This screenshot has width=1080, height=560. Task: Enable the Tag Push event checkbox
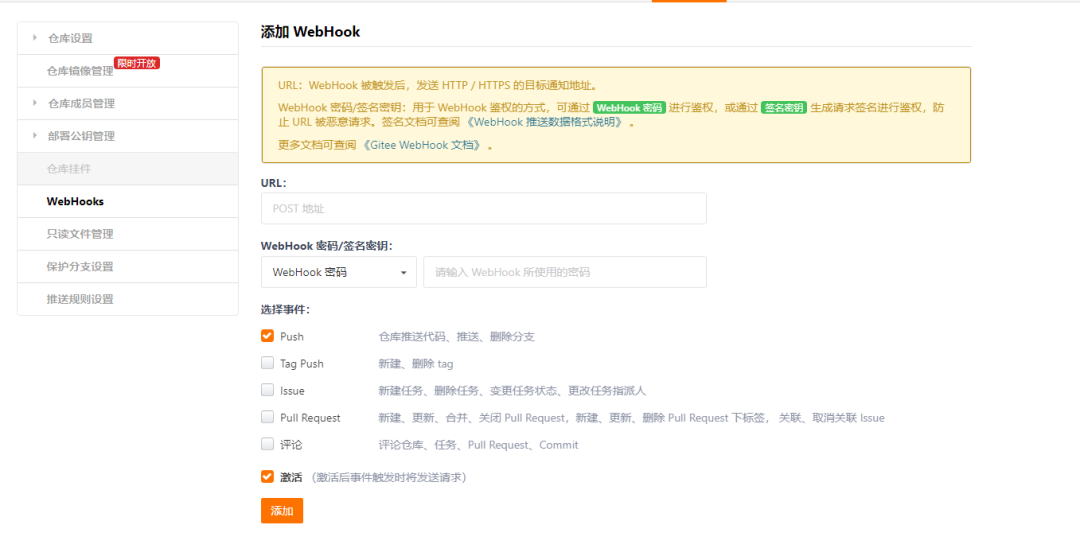coord(267,363)
